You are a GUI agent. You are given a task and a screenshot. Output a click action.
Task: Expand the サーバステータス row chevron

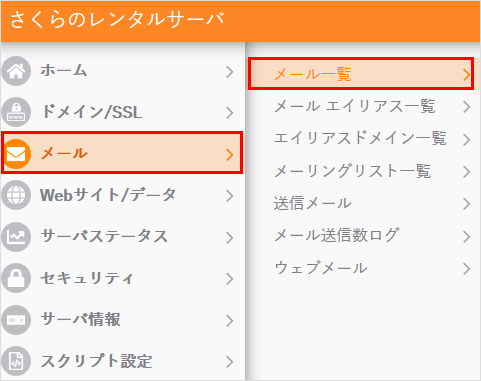pyautogui.click(x=229, y=238)
